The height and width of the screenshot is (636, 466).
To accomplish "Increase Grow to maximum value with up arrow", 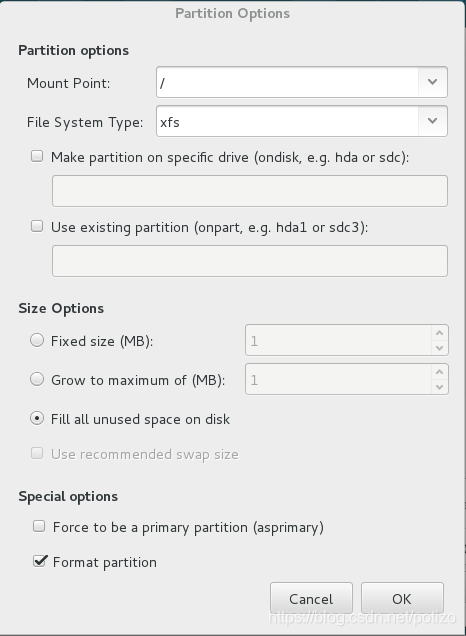I will click(439, 372).
